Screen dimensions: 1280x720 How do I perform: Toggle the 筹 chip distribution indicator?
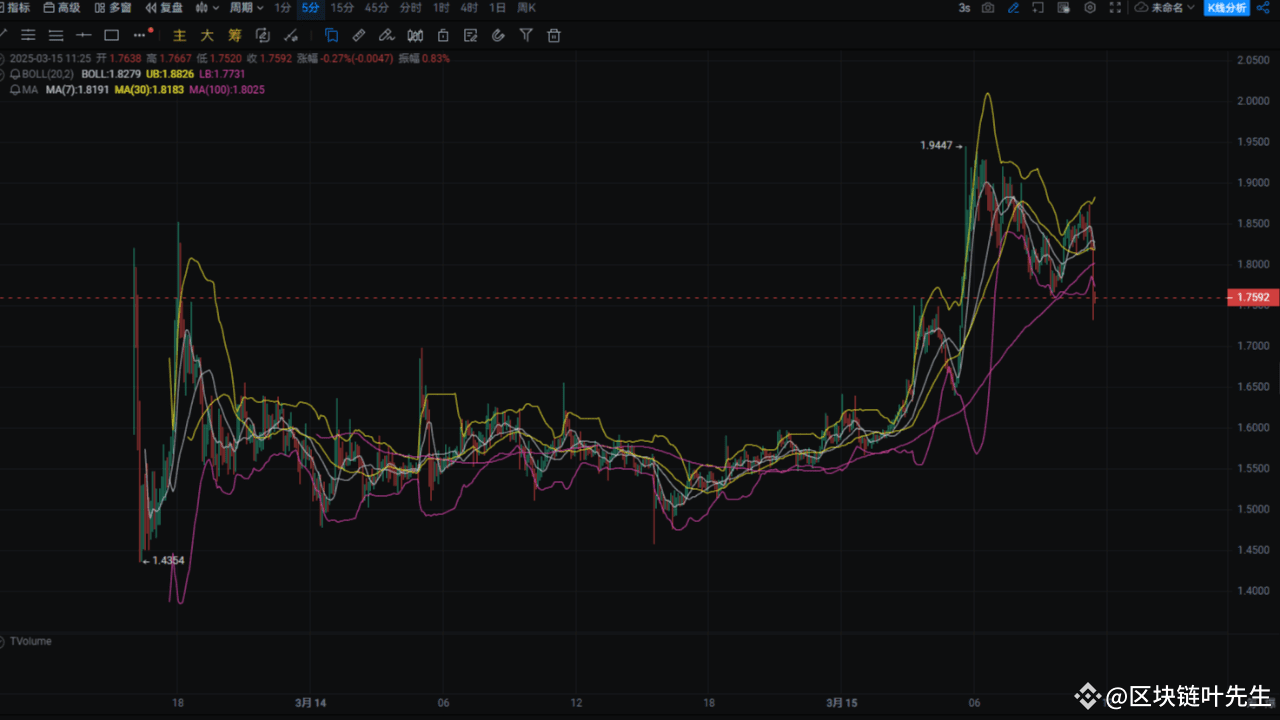pyautogui.click(x=235, y=35)
